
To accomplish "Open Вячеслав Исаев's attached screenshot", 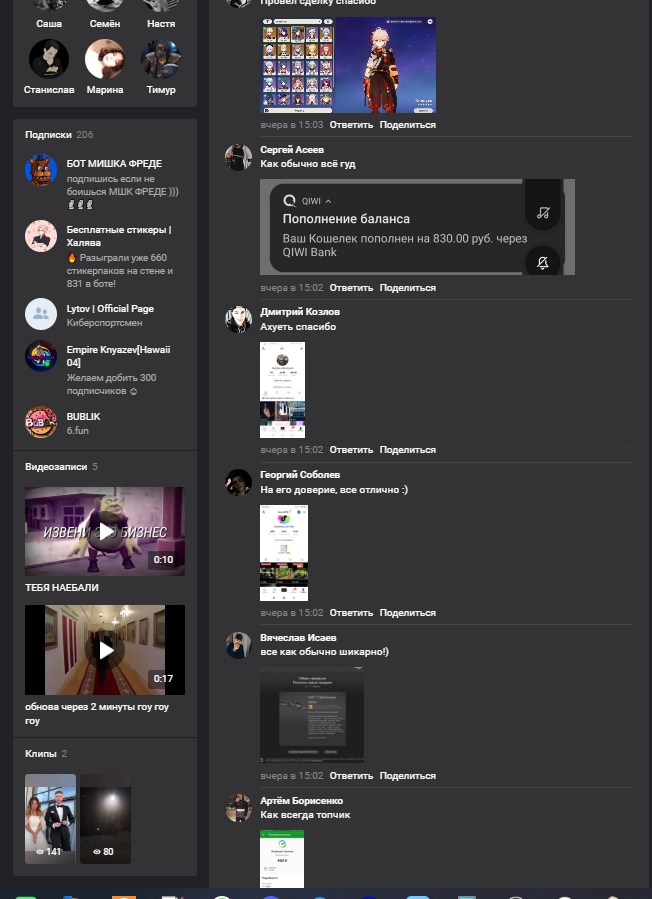I will point(312,714).
